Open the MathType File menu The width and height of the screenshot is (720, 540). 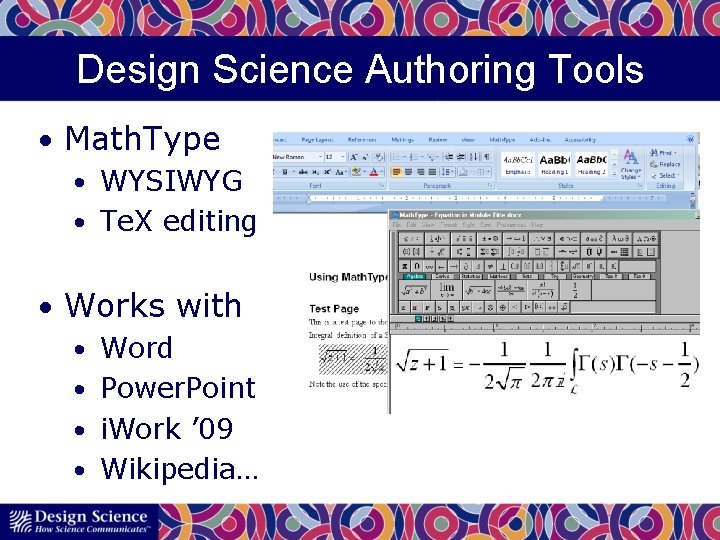tap(396, 225)
